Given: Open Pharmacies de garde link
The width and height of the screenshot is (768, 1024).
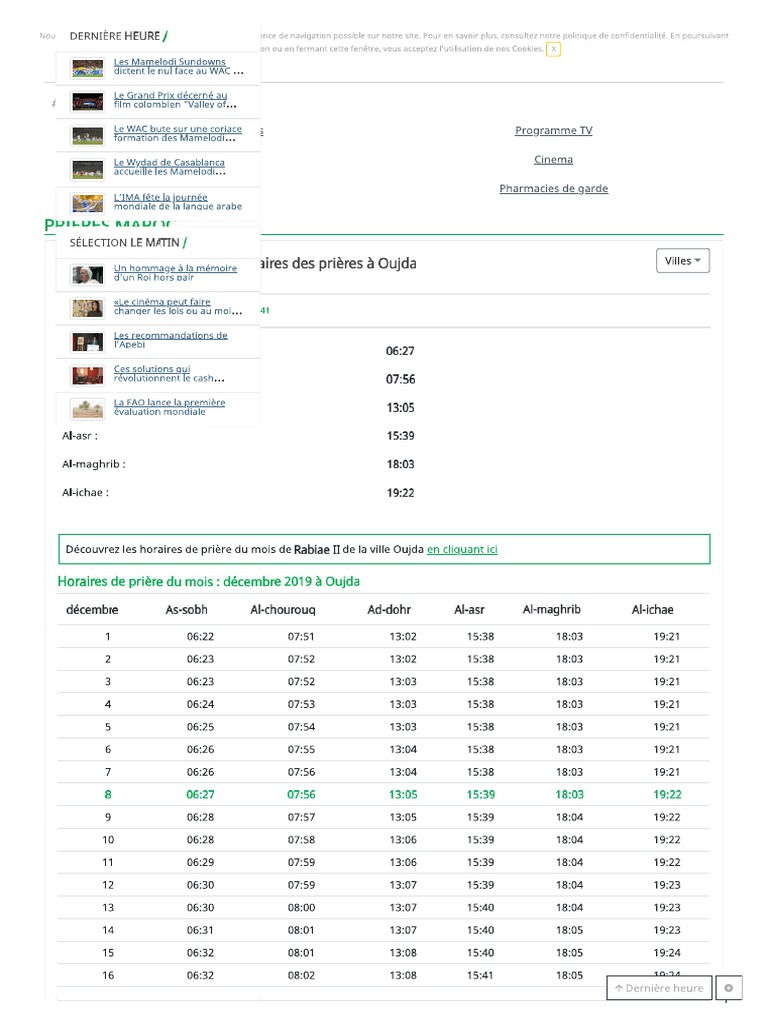Looking at the screenshot, I should (x=553, y=189).
